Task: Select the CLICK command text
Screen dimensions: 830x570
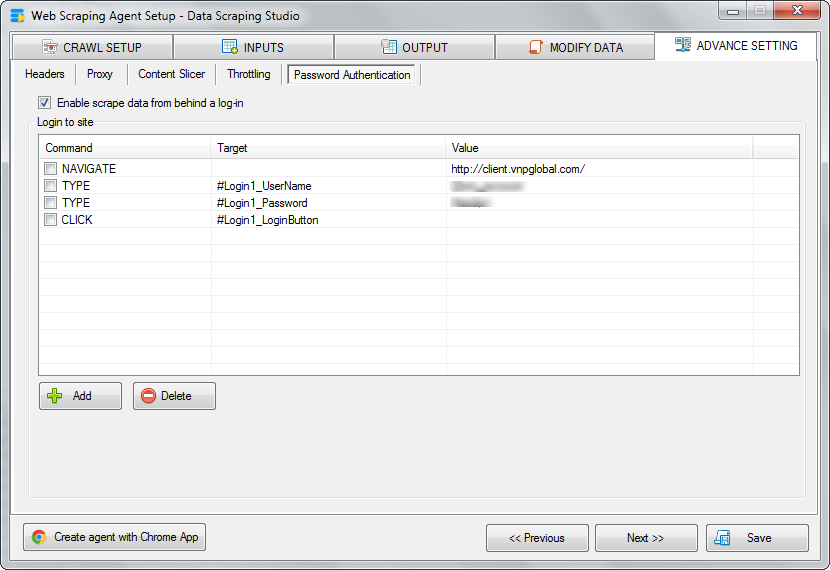Action: (77, 220)
